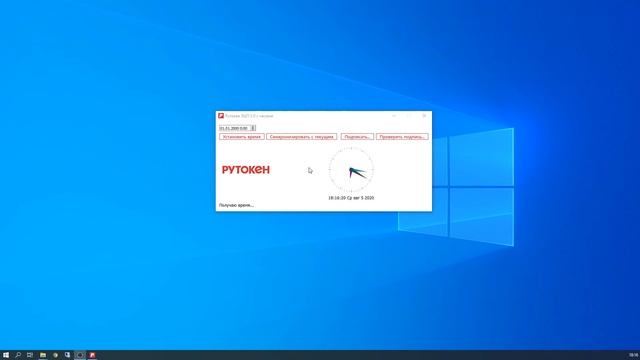The height and width of the screenshot is (360, 640).
Task: Close the Rutoken window
Action: 424,116
